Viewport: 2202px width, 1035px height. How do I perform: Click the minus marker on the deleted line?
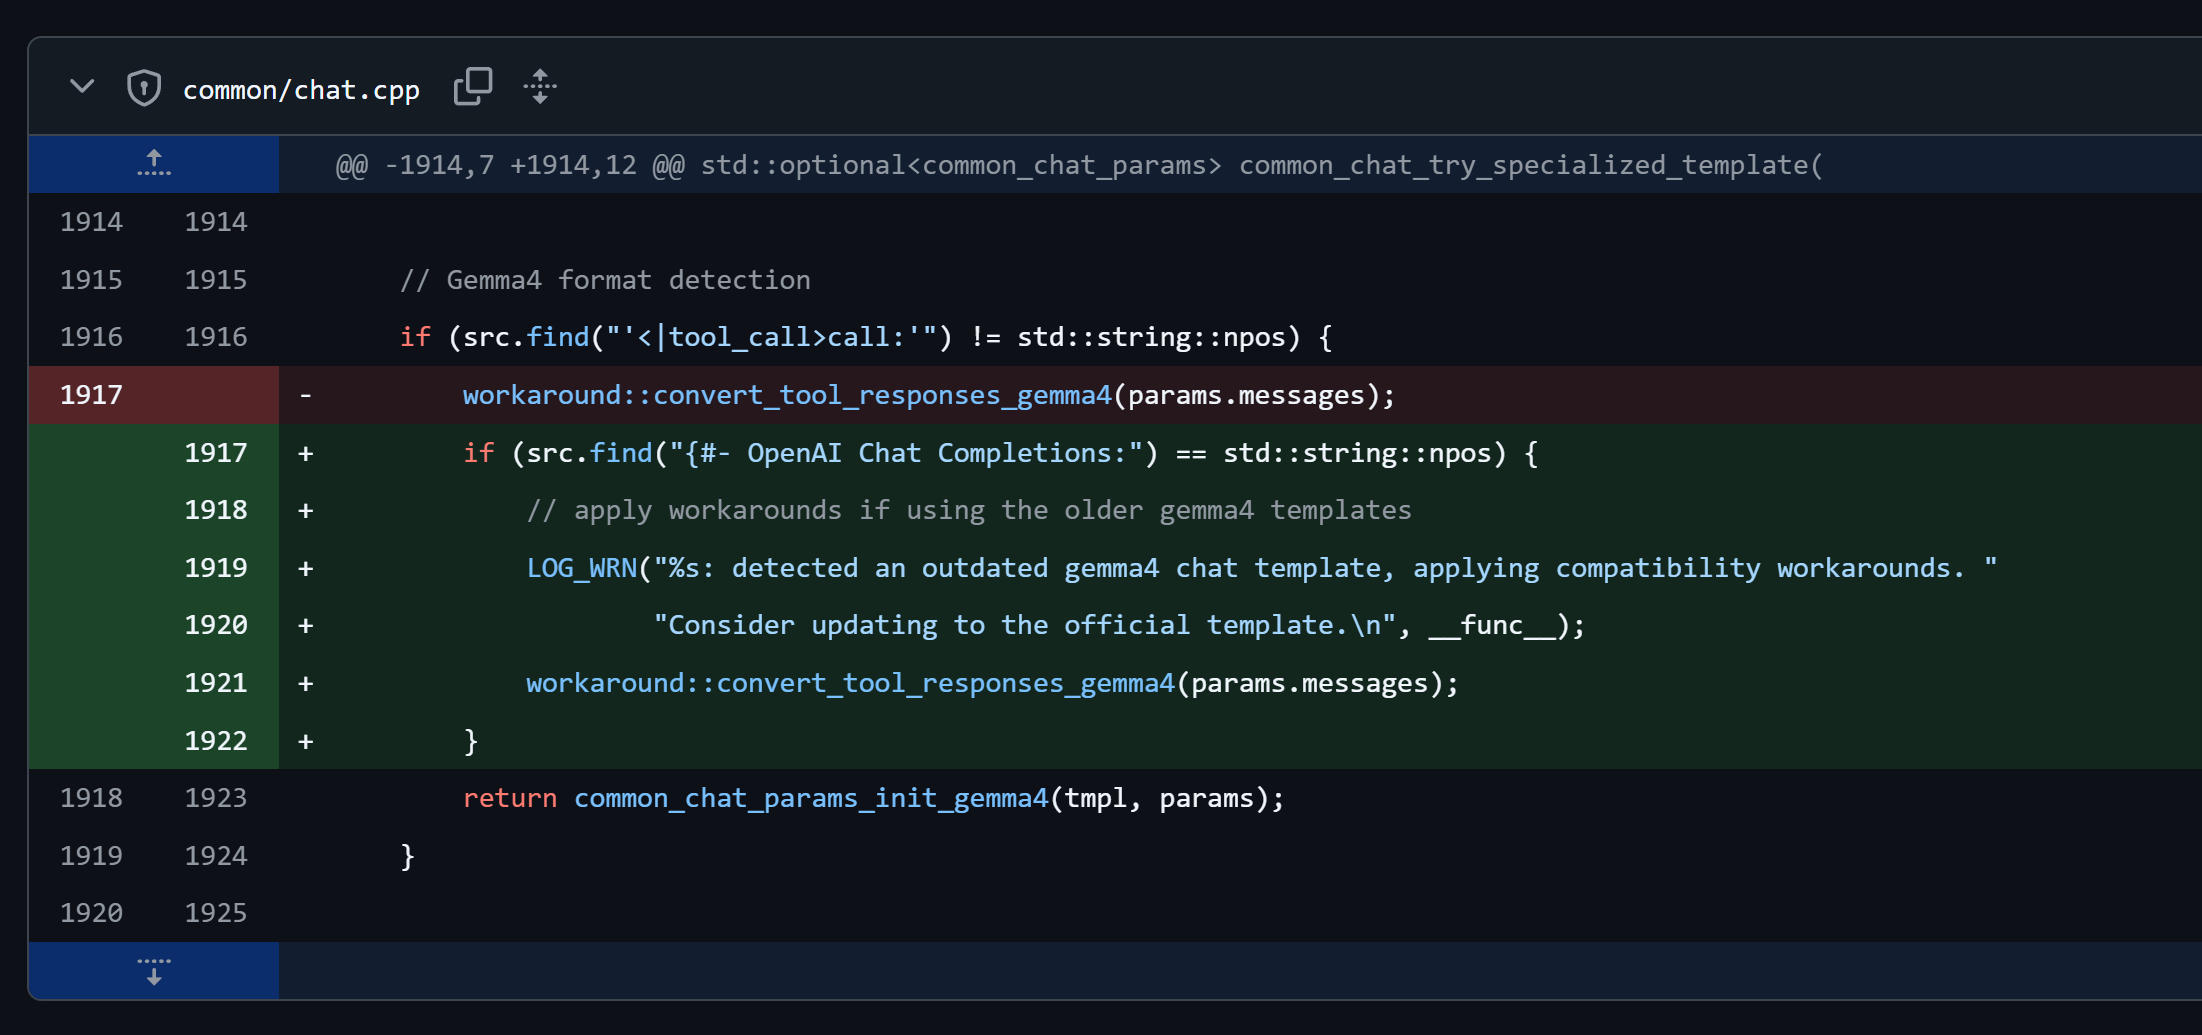point(306,395)
